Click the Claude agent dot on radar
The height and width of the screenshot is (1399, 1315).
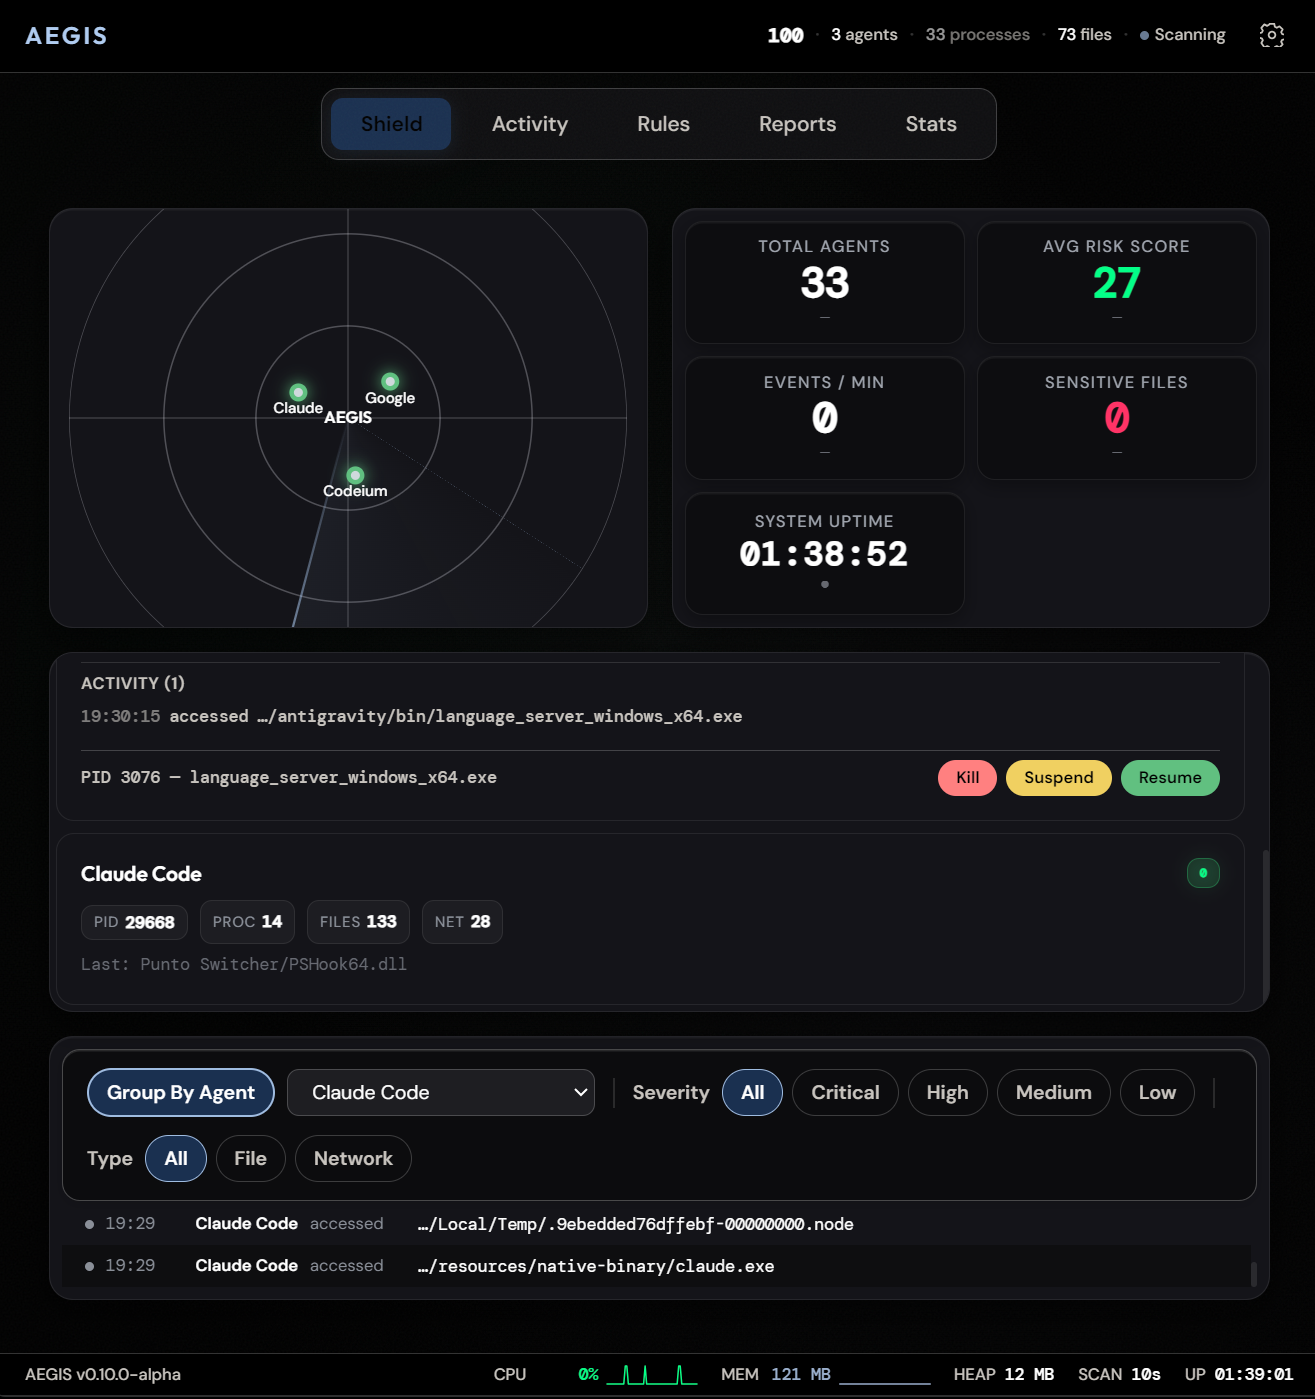(x=298, y=392)
